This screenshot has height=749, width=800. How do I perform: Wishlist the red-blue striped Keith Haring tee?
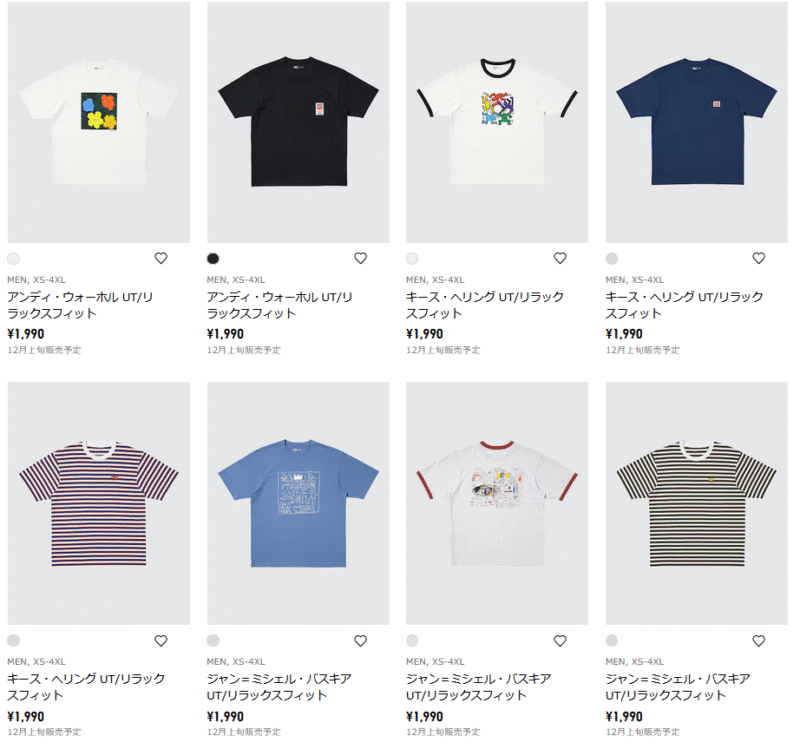[161, 641]
